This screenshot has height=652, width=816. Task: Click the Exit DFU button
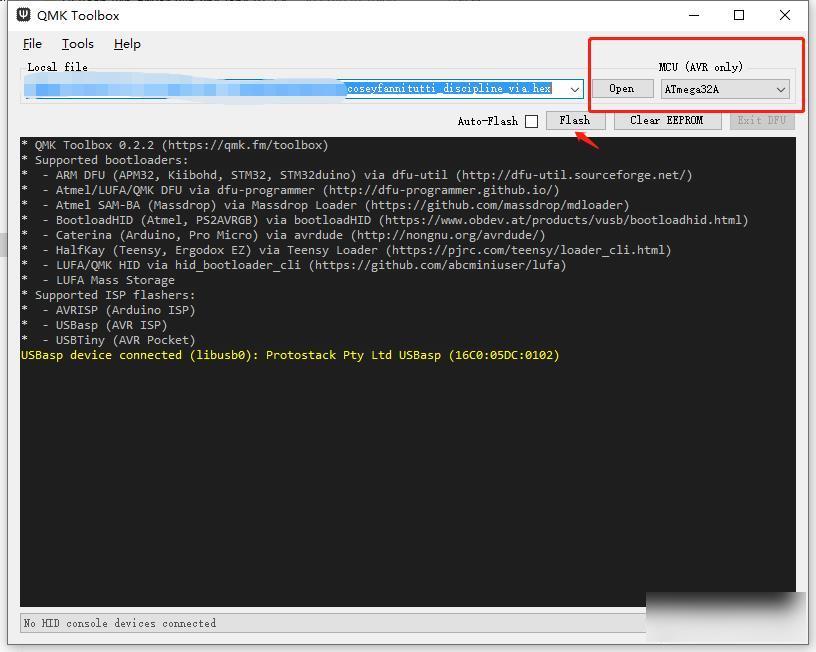pos(761,120)
